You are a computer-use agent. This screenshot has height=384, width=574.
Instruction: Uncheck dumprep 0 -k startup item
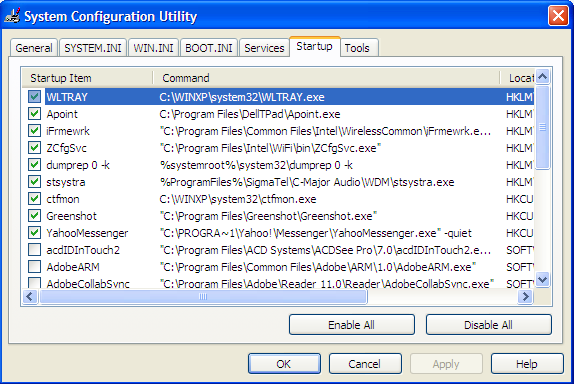click(x=34, y=165)
